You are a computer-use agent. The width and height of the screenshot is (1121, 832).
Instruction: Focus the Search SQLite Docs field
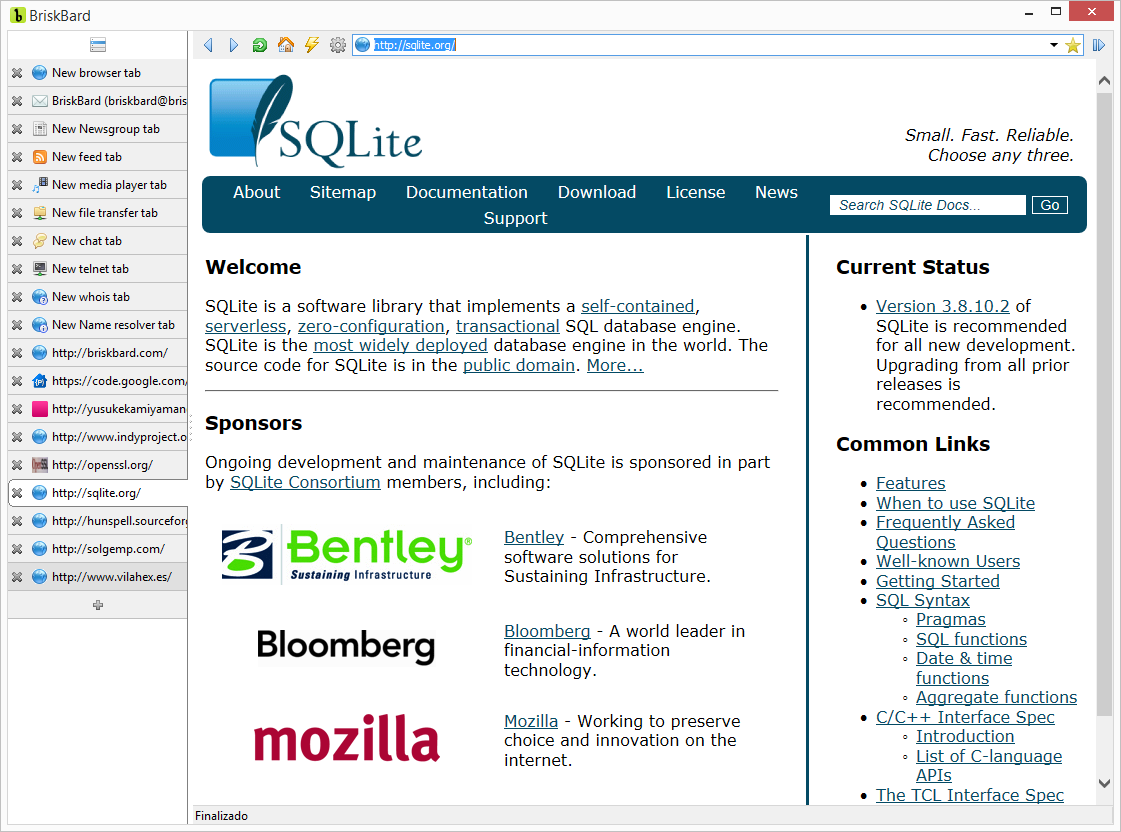click(x=928, y=205)
